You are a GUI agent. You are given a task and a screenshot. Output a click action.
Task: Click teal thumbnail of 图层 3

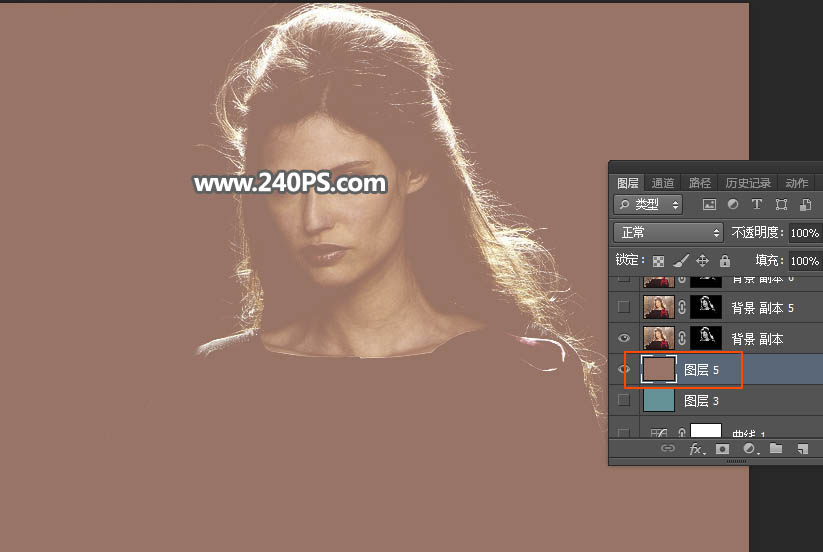pyautogui.click(x=659, y=400)
